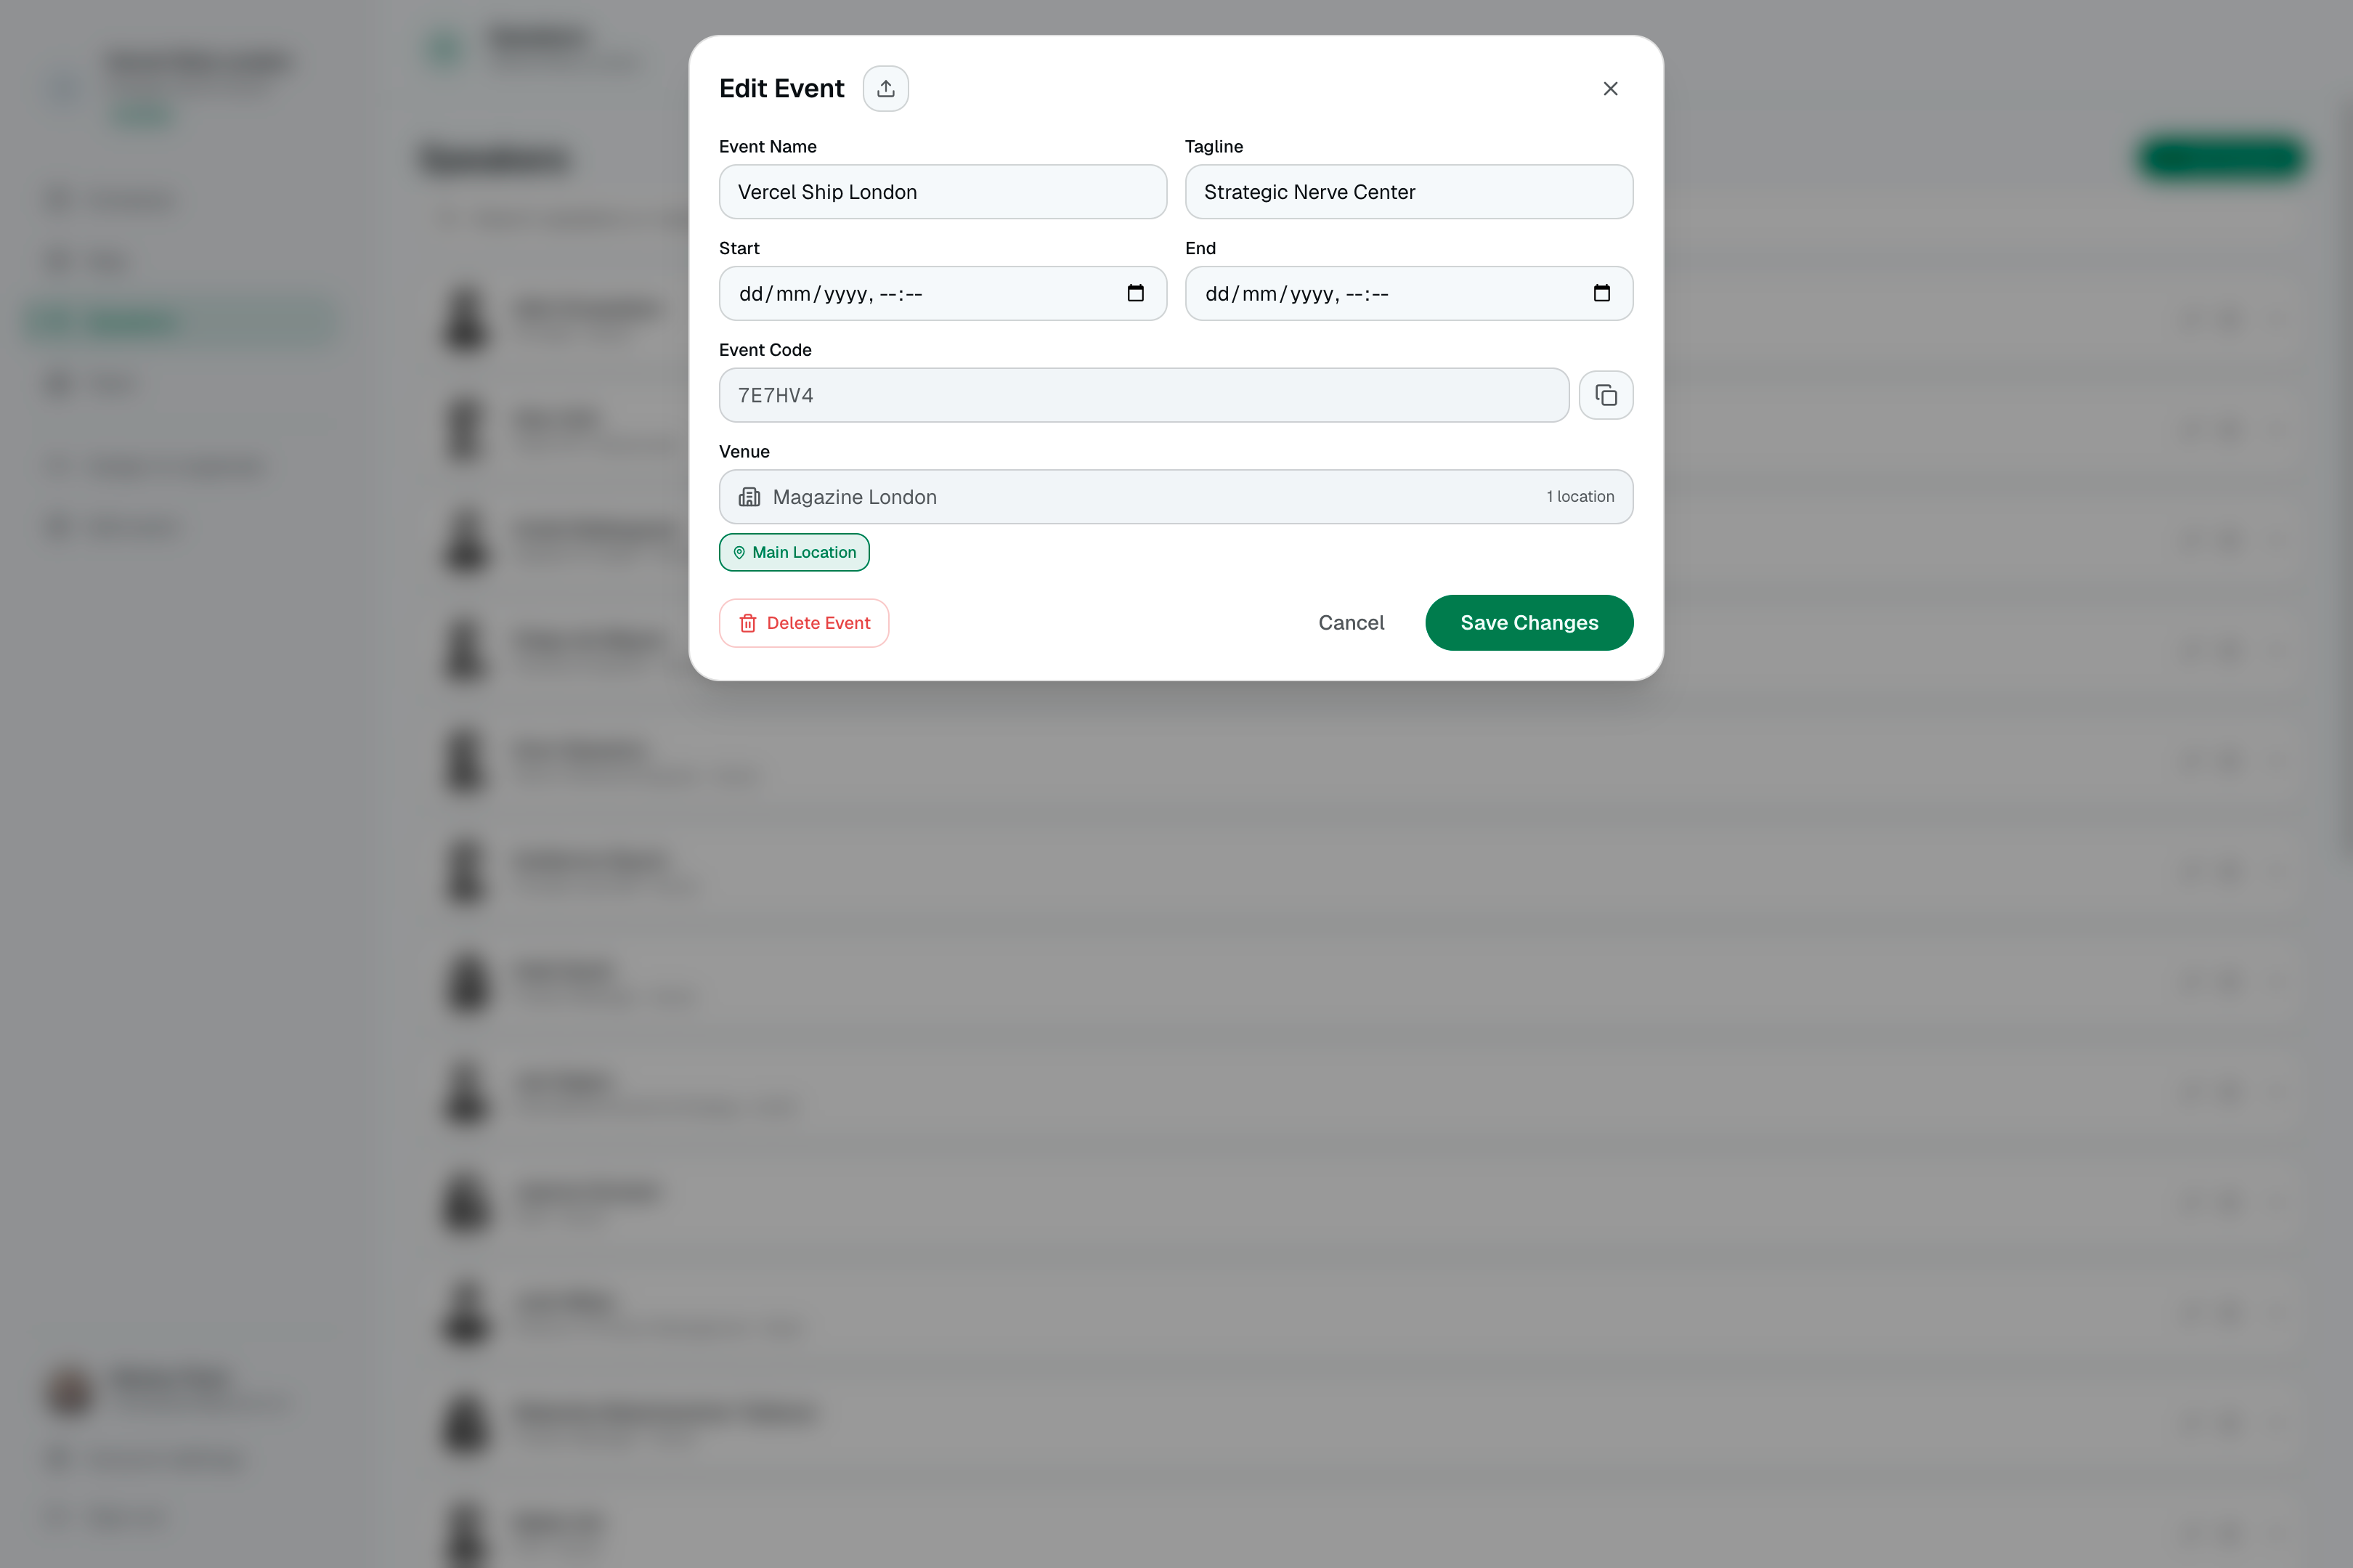Click the End datetime field
Image resolution: width=2353 pixels, height=1568 pixels.
1408,293
